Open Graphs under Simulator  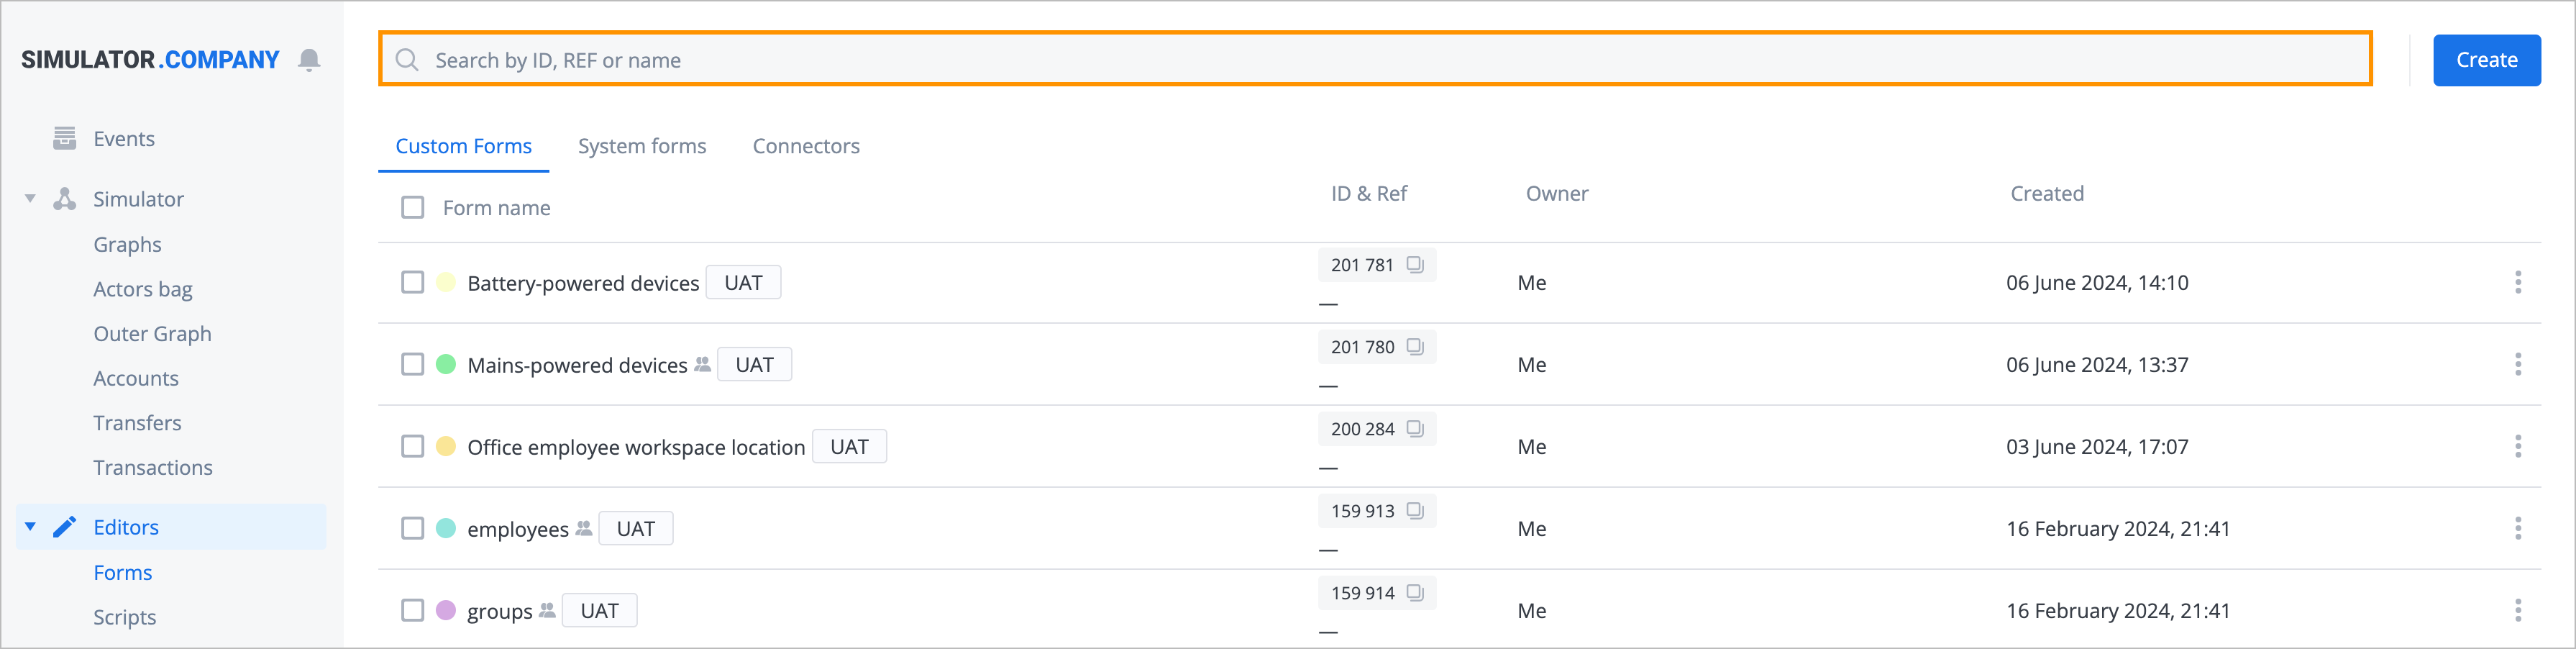click(x=127, y=245)
